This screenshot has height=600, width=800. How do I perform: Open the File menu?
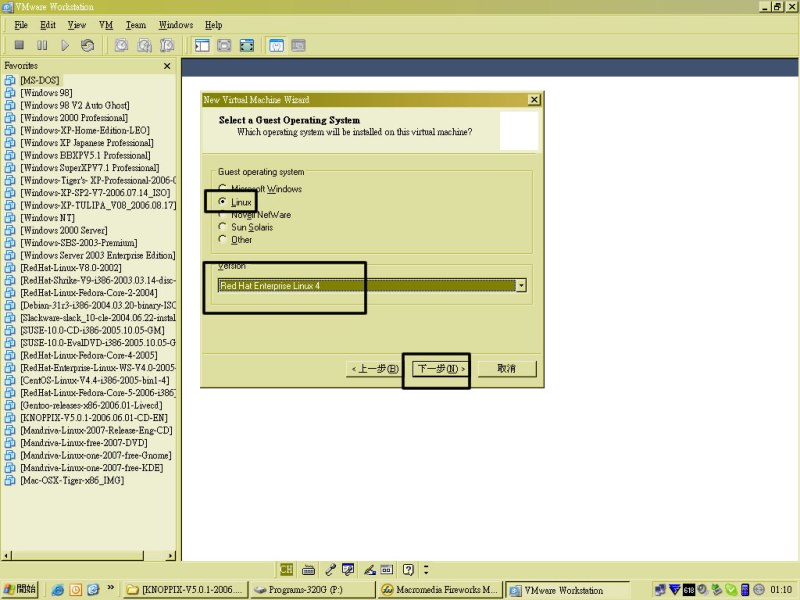coord(21,25)
